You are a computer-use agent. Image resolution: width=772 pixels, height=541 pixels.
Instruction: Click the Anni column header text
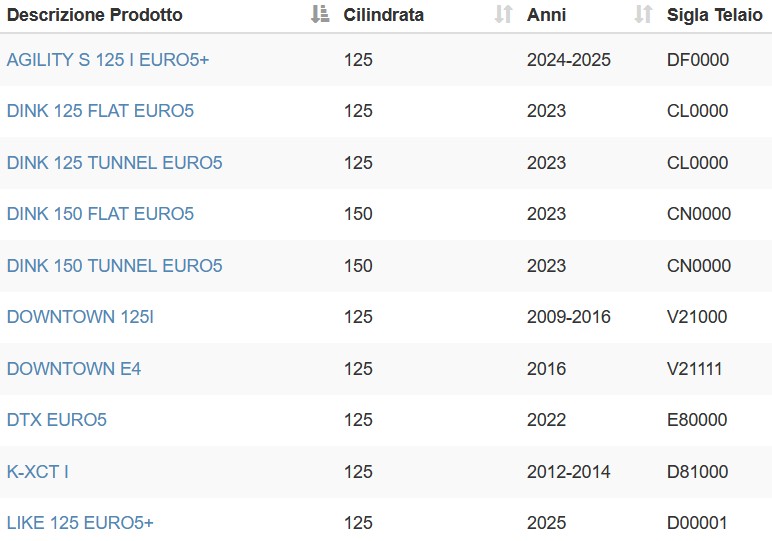tap(547, 15)
